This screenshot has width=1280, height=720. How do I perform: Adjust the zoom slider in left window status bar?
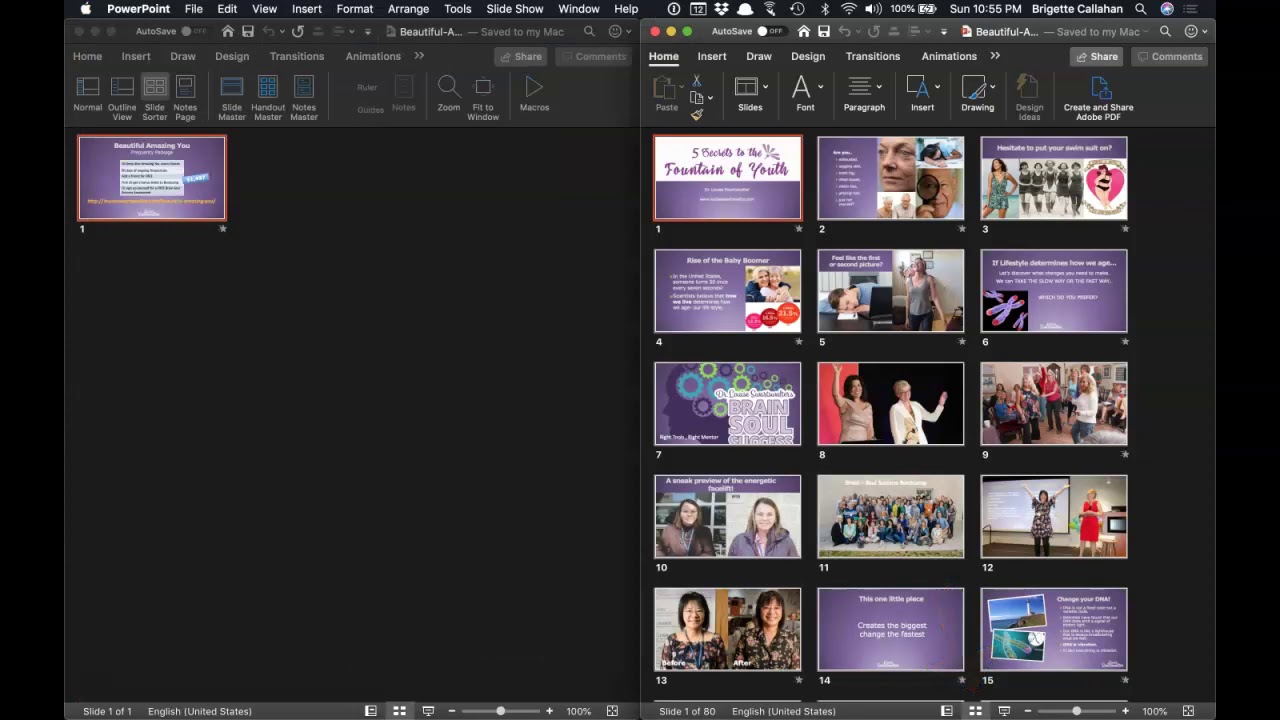tap(500, 711)
